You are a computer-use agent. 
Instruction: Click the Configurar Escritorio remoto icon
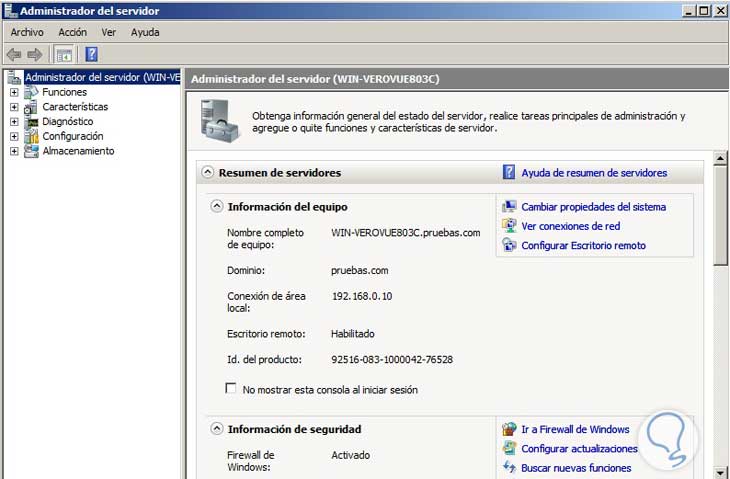[509, 245]
